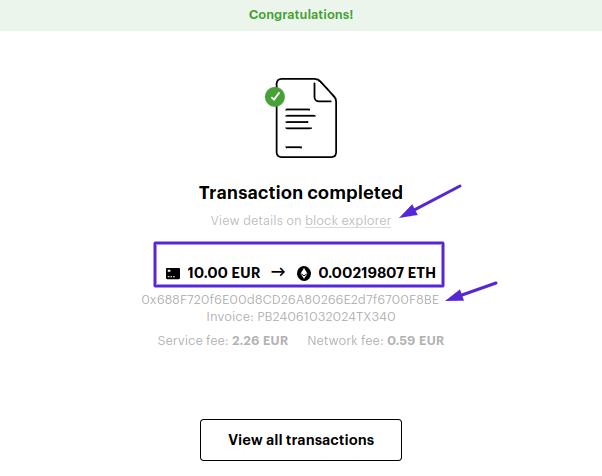Click the Congratulations banner text
The height and width of the screenshot is (476, 602).
pyautogui.click(x=301, y=15)
